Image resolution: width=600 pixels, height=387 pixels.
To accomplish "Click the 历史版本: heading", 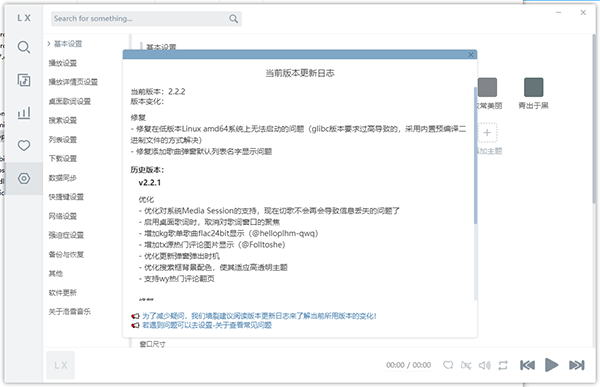I will click(147, 170).
